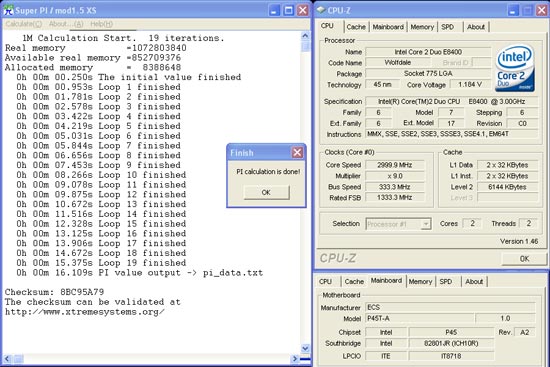Screen dimensions: 550x367
Task: Switch to the Mainboard tab in upper CPU-Z
Action: [x=388, y=27]
